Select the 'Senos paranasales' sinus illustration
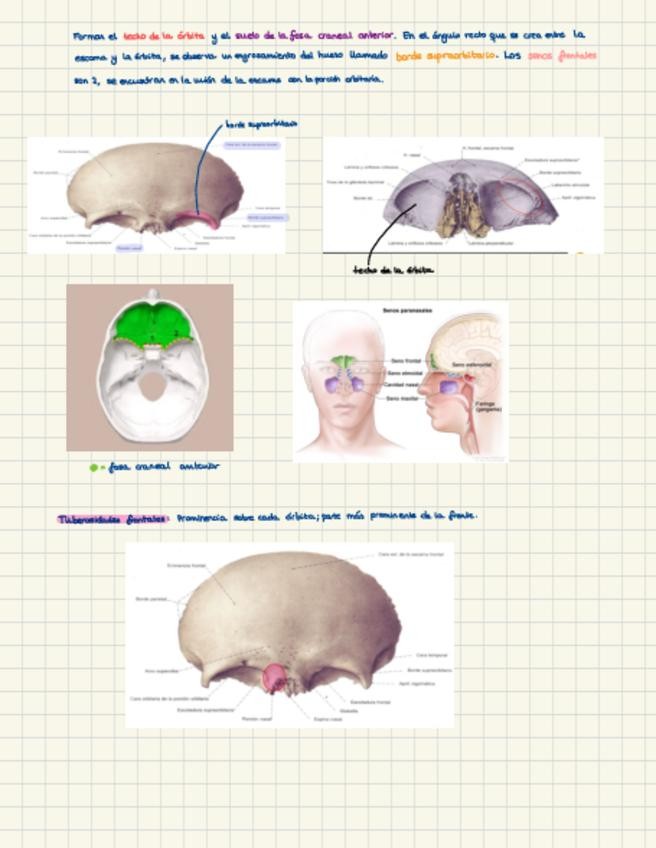 [400, 381]
